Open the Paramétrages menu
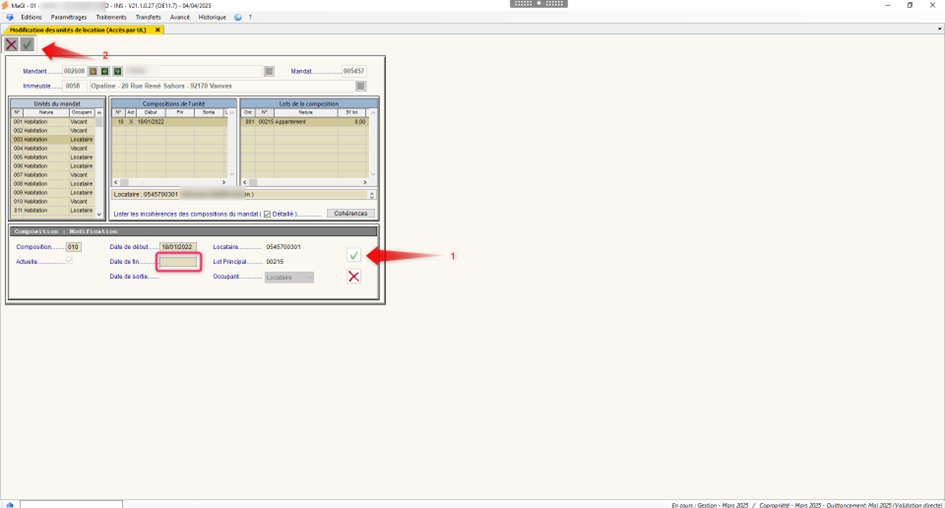945x508 pixels. (x=69, y=17)
